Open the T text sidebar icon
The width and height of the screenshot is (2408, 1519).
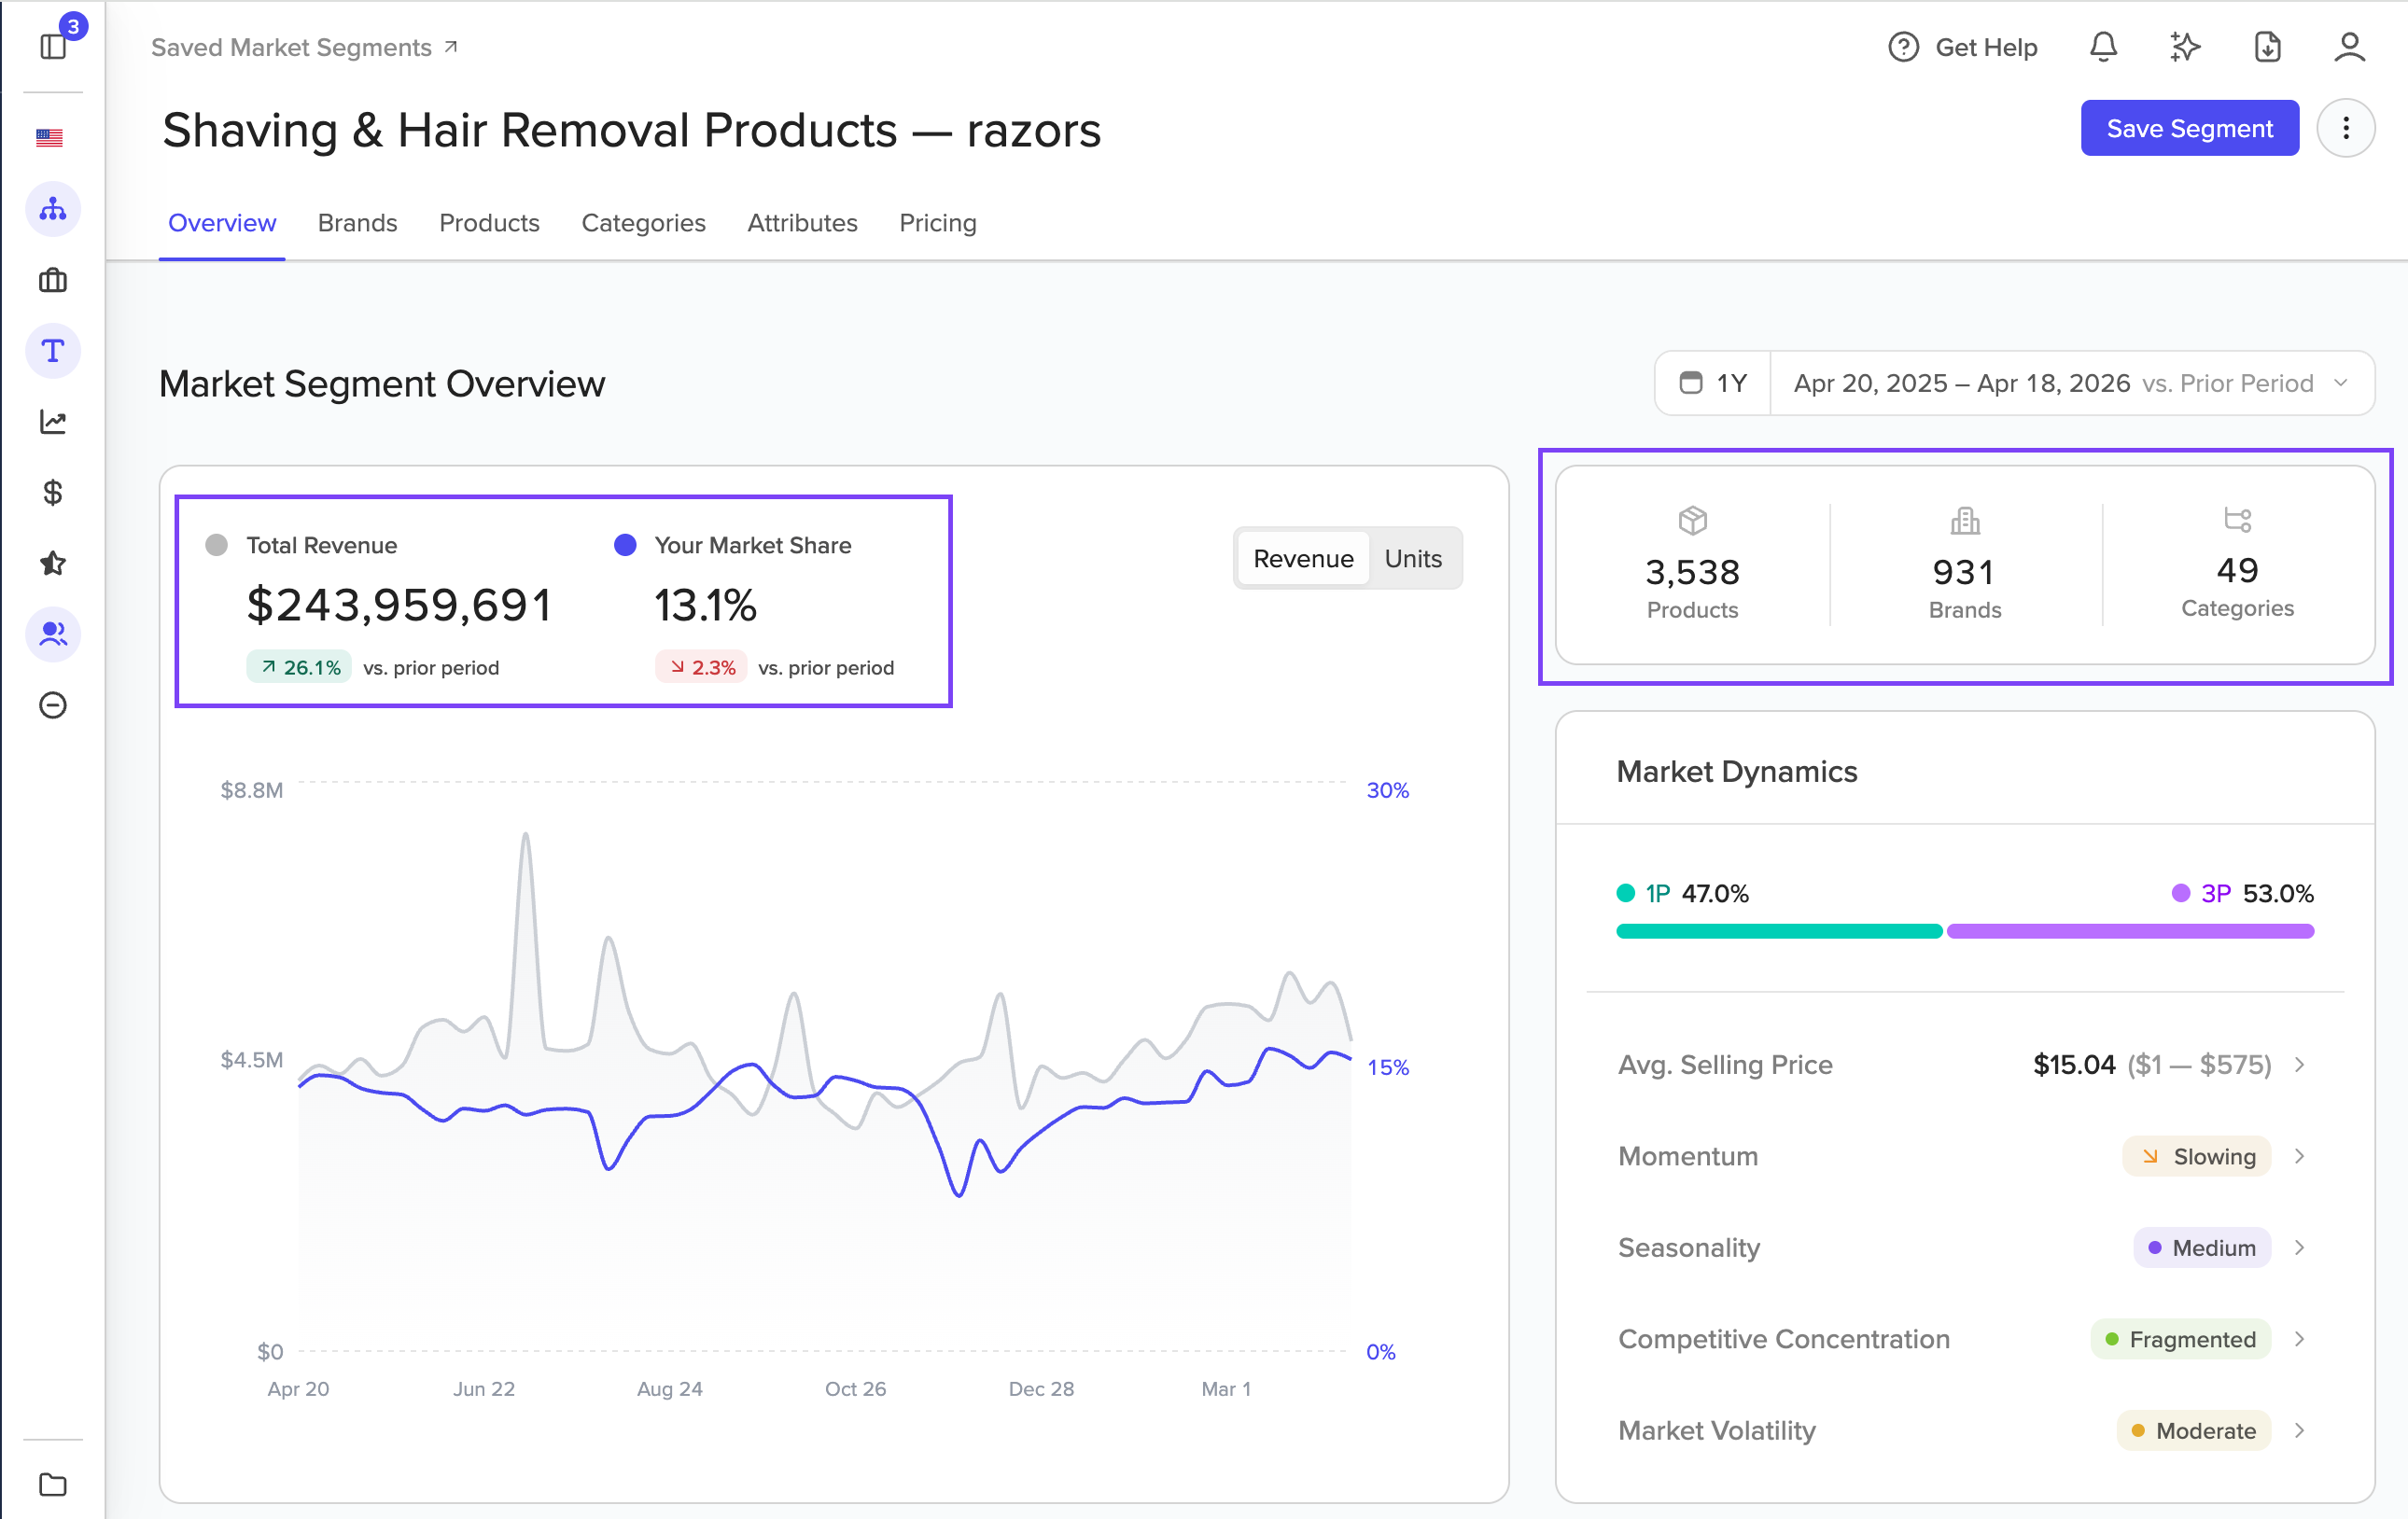coord(53,351)
